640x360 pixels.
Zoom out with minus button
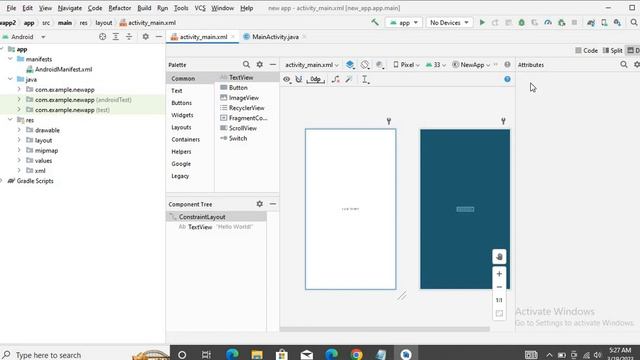499,287
